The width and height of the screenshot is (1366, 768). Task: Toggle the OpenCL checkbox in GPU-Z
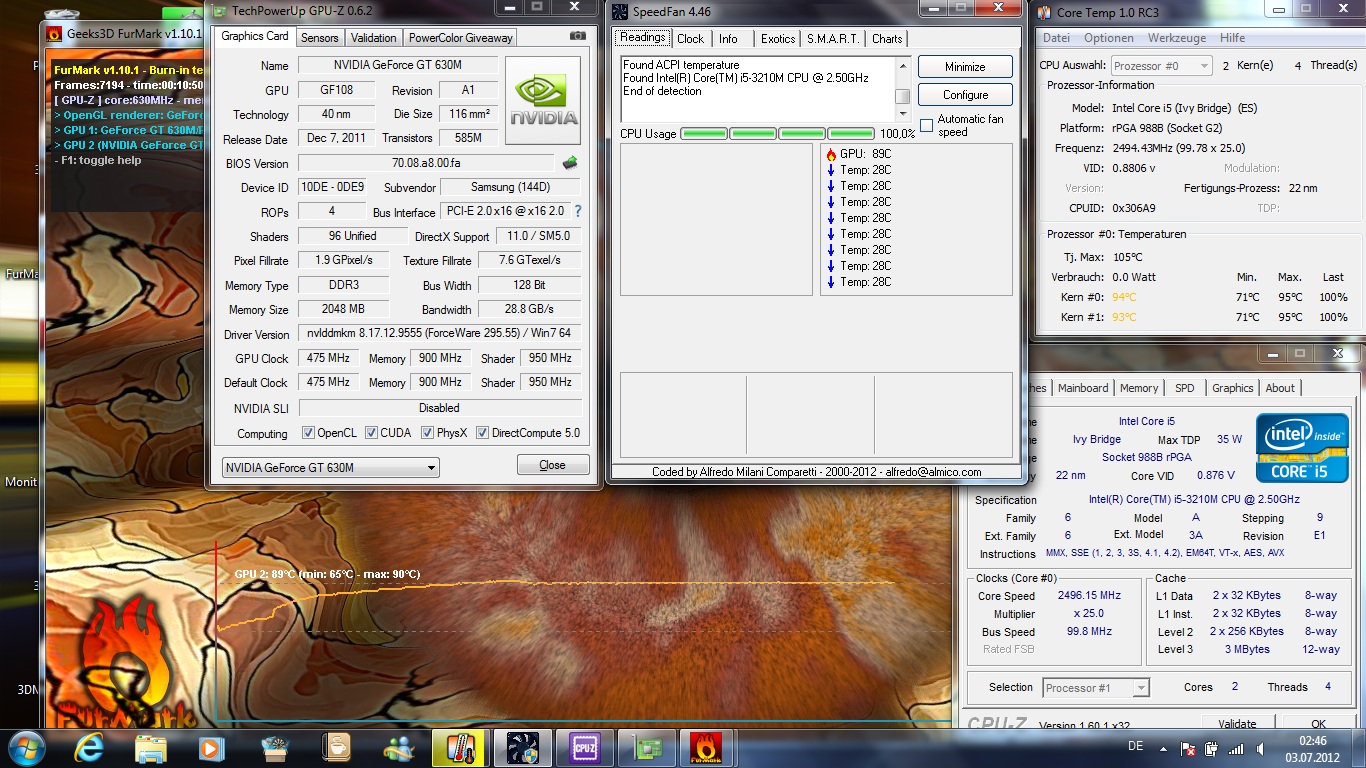pos(308,433)
